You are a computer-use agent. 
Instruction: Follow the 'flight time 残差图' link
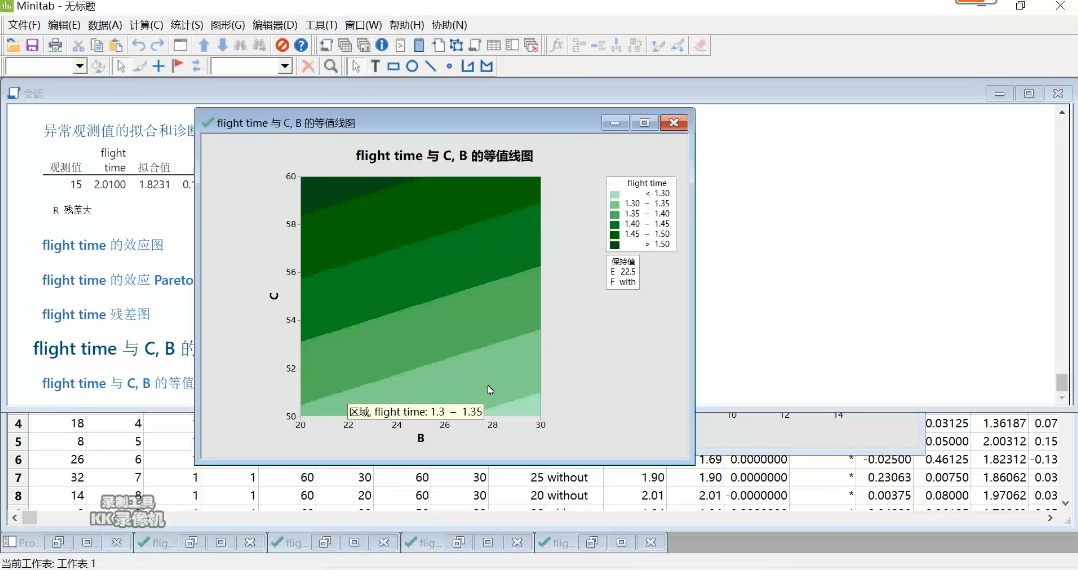(96, 314)
